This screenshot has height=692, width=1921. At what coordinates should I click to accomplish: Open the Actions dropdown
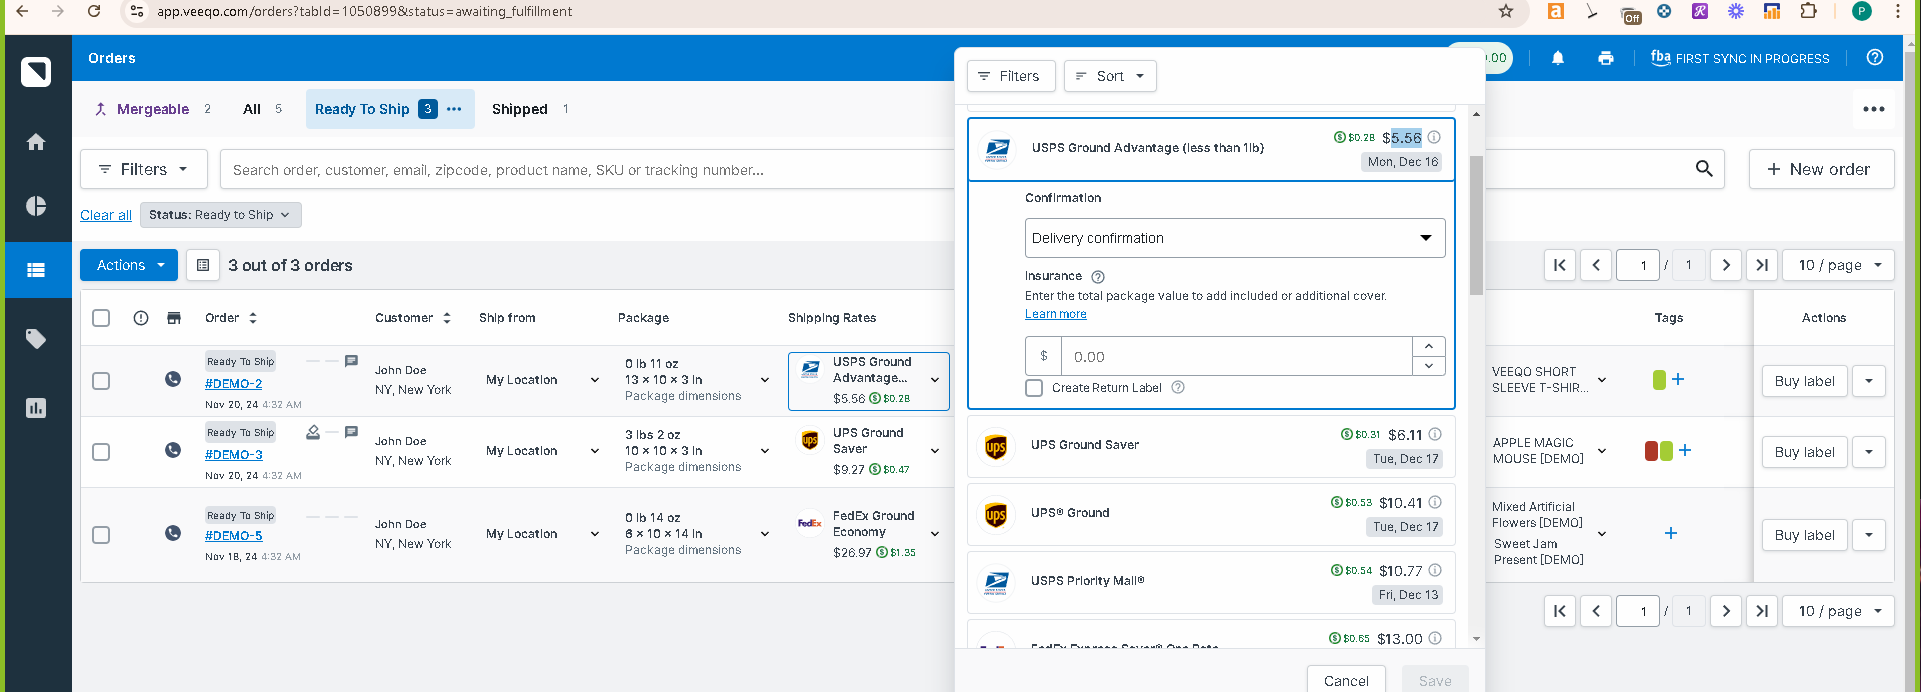[x=129, y=265]
